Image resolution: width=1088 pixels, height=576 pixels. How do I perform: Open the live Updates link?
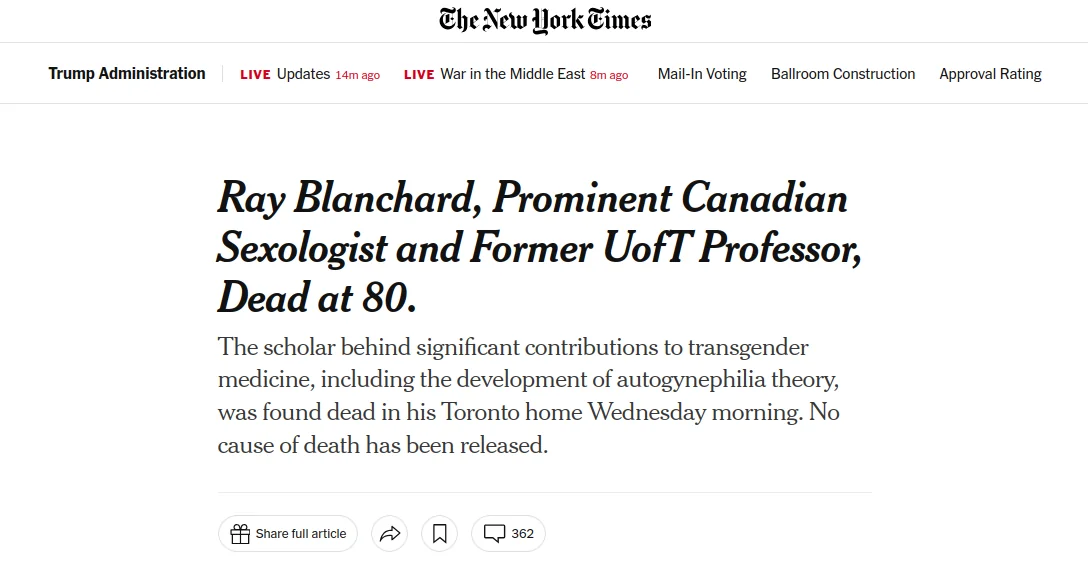303,74
